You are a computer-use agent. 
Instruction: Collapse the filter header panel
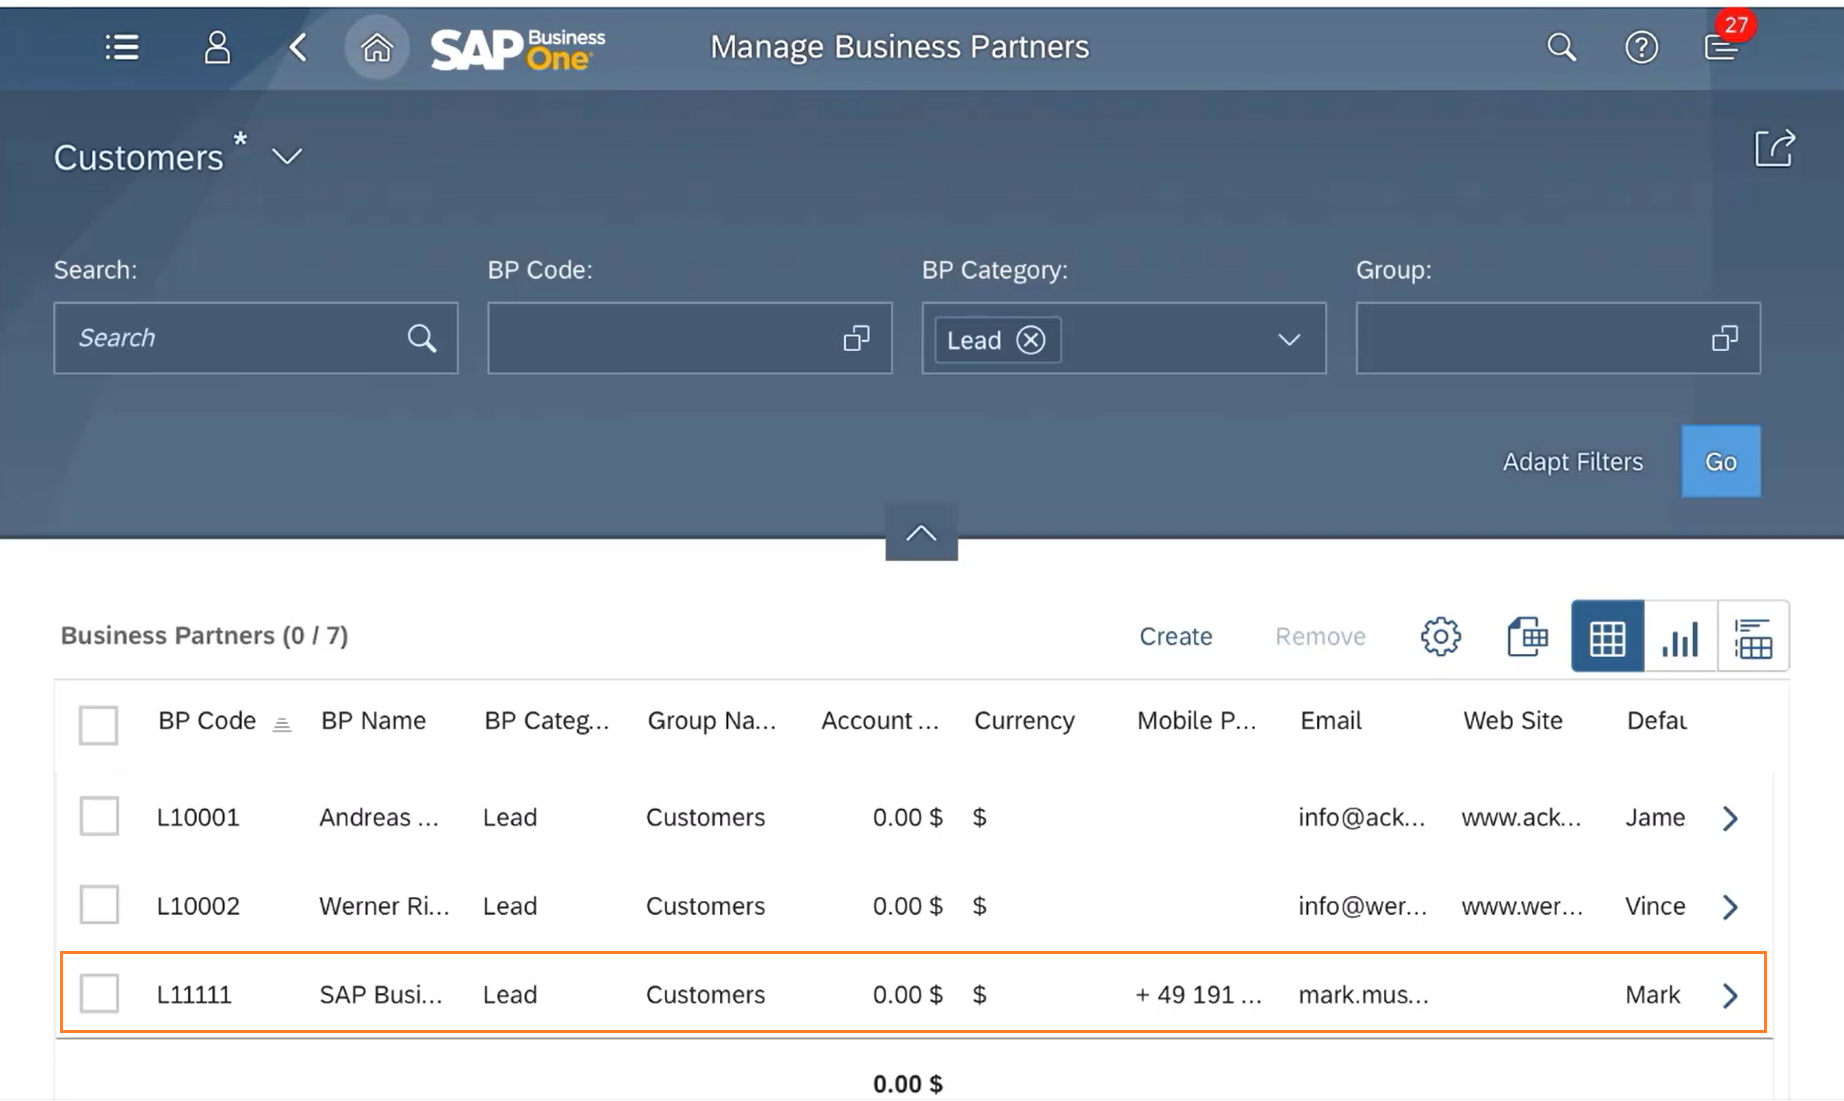point(921,533)
